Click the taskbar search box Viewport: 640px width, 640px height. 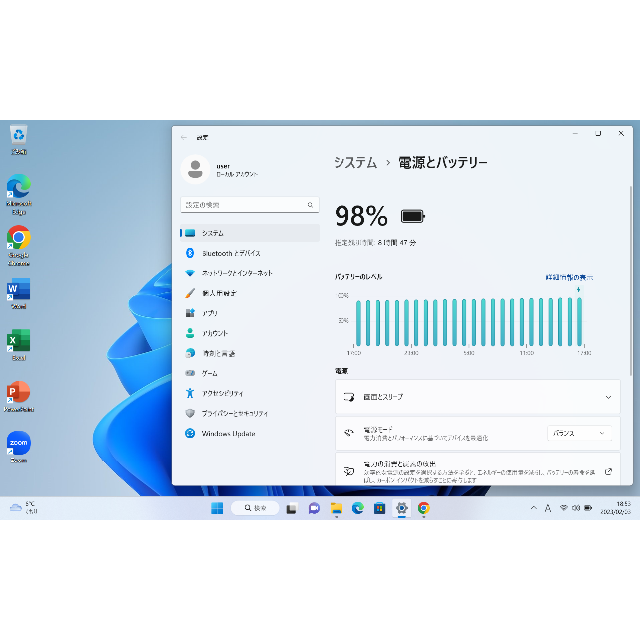coord(255,508)
